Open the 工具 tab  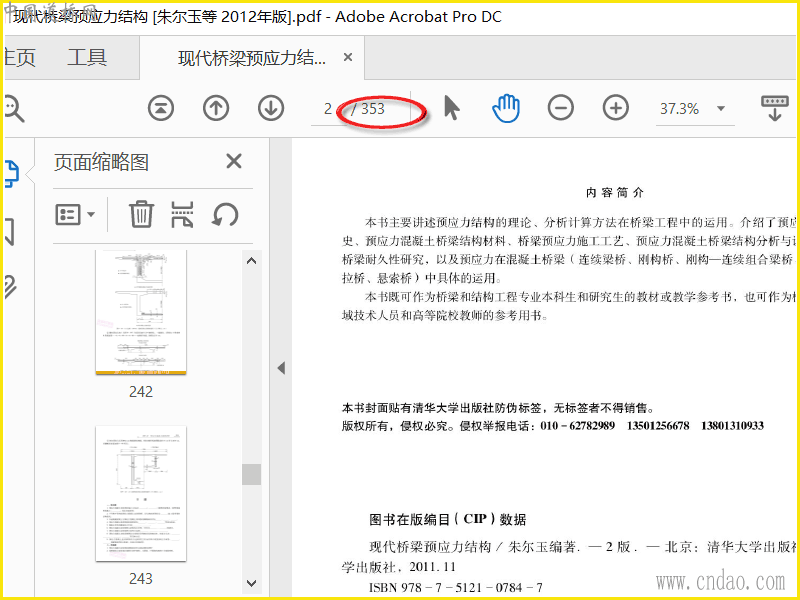(x=87, y=57)
